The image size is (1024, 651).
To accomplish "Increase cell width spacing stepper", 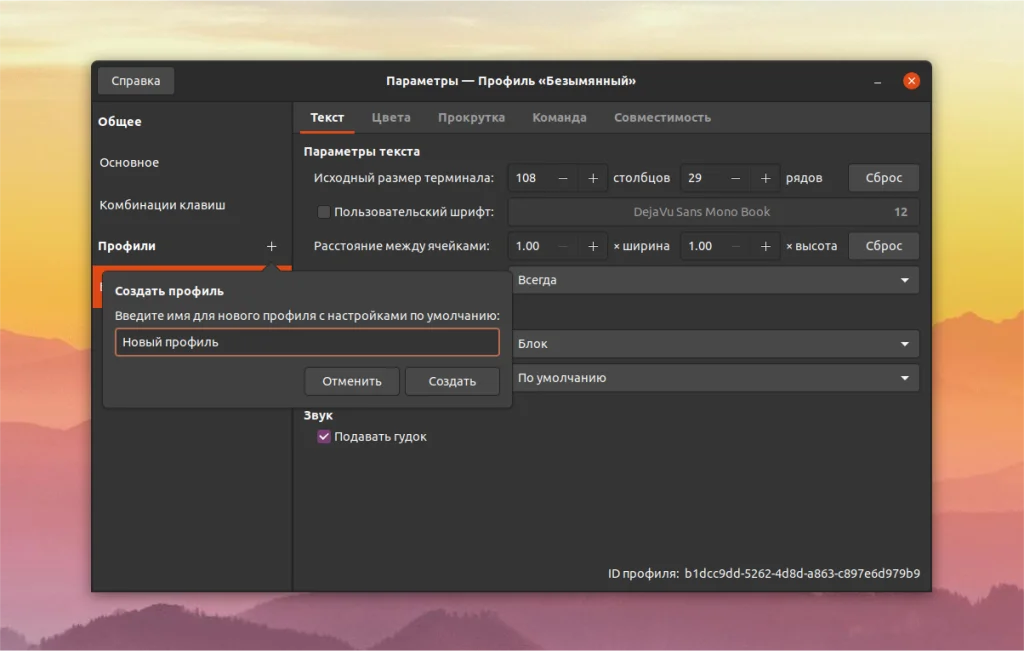I will 592,245.
